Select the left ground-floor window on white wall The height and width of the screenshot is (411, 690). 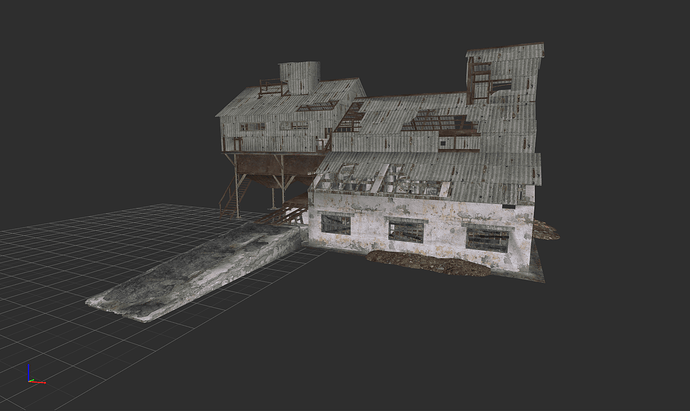pos(336,223)
